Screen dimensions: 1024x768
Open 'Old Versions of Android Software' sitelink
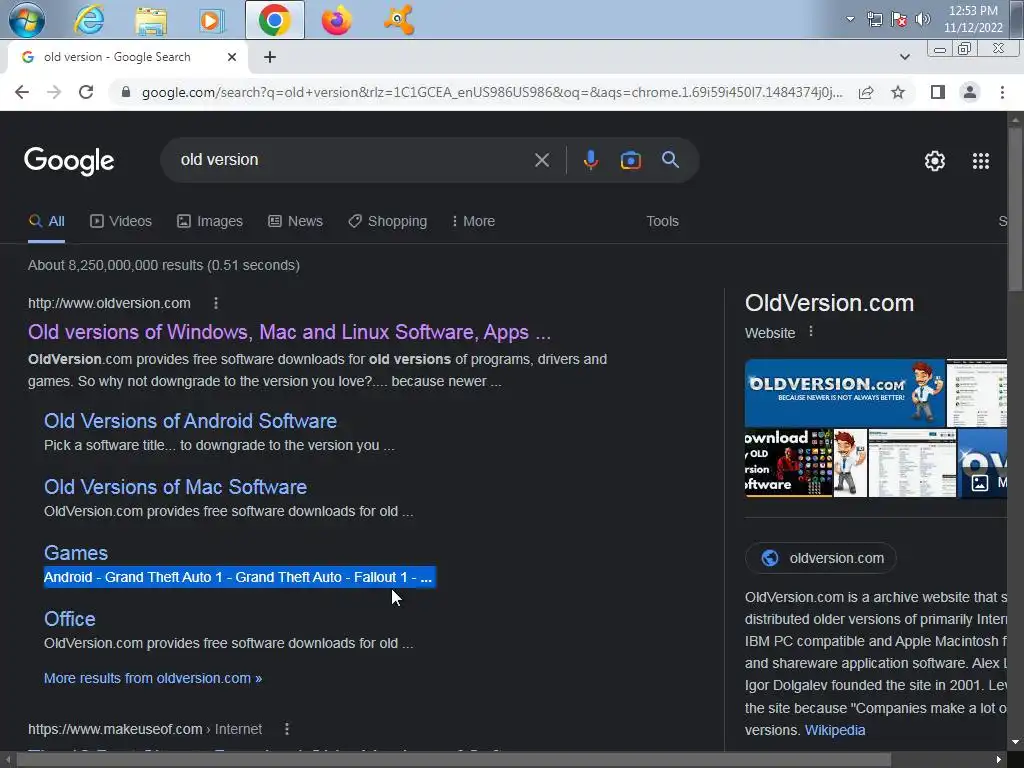coord(190,421)
